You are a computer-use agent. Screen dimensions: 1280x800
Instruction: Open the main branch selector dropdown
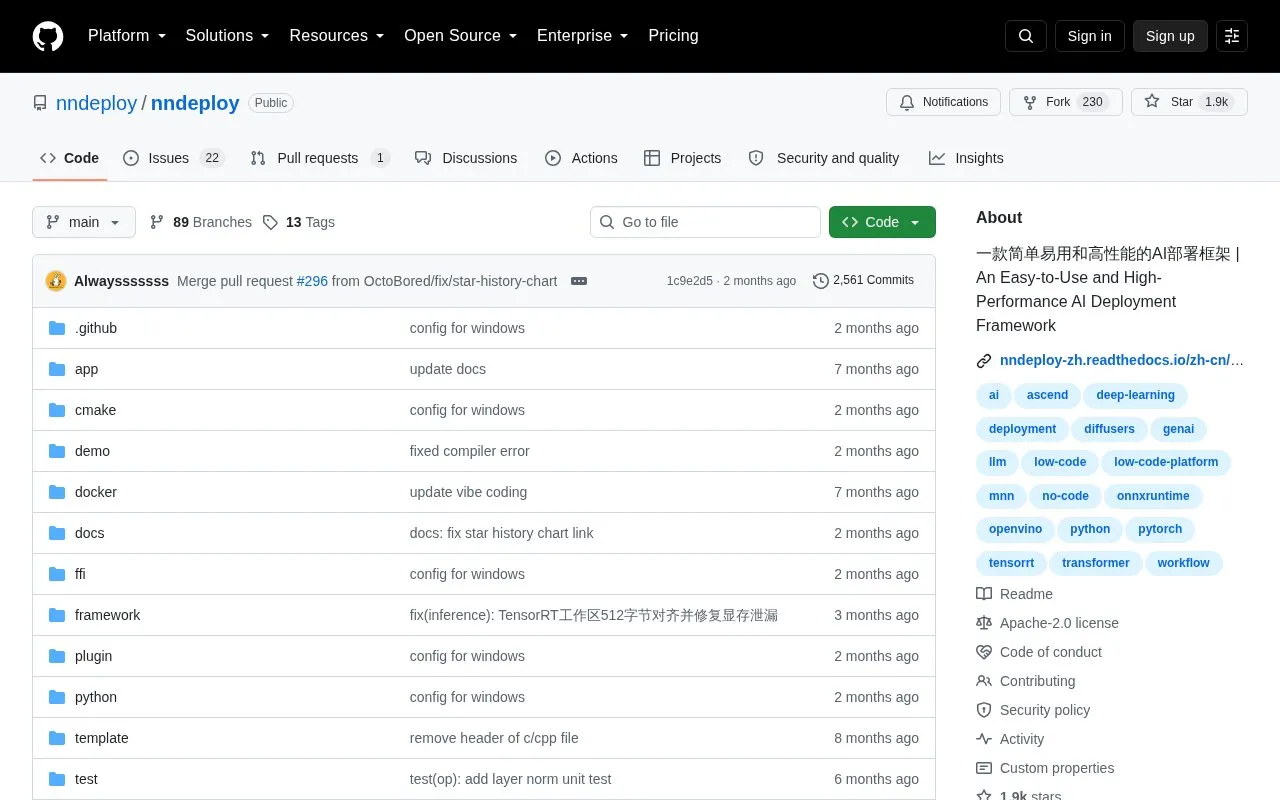tap(84, 222)
